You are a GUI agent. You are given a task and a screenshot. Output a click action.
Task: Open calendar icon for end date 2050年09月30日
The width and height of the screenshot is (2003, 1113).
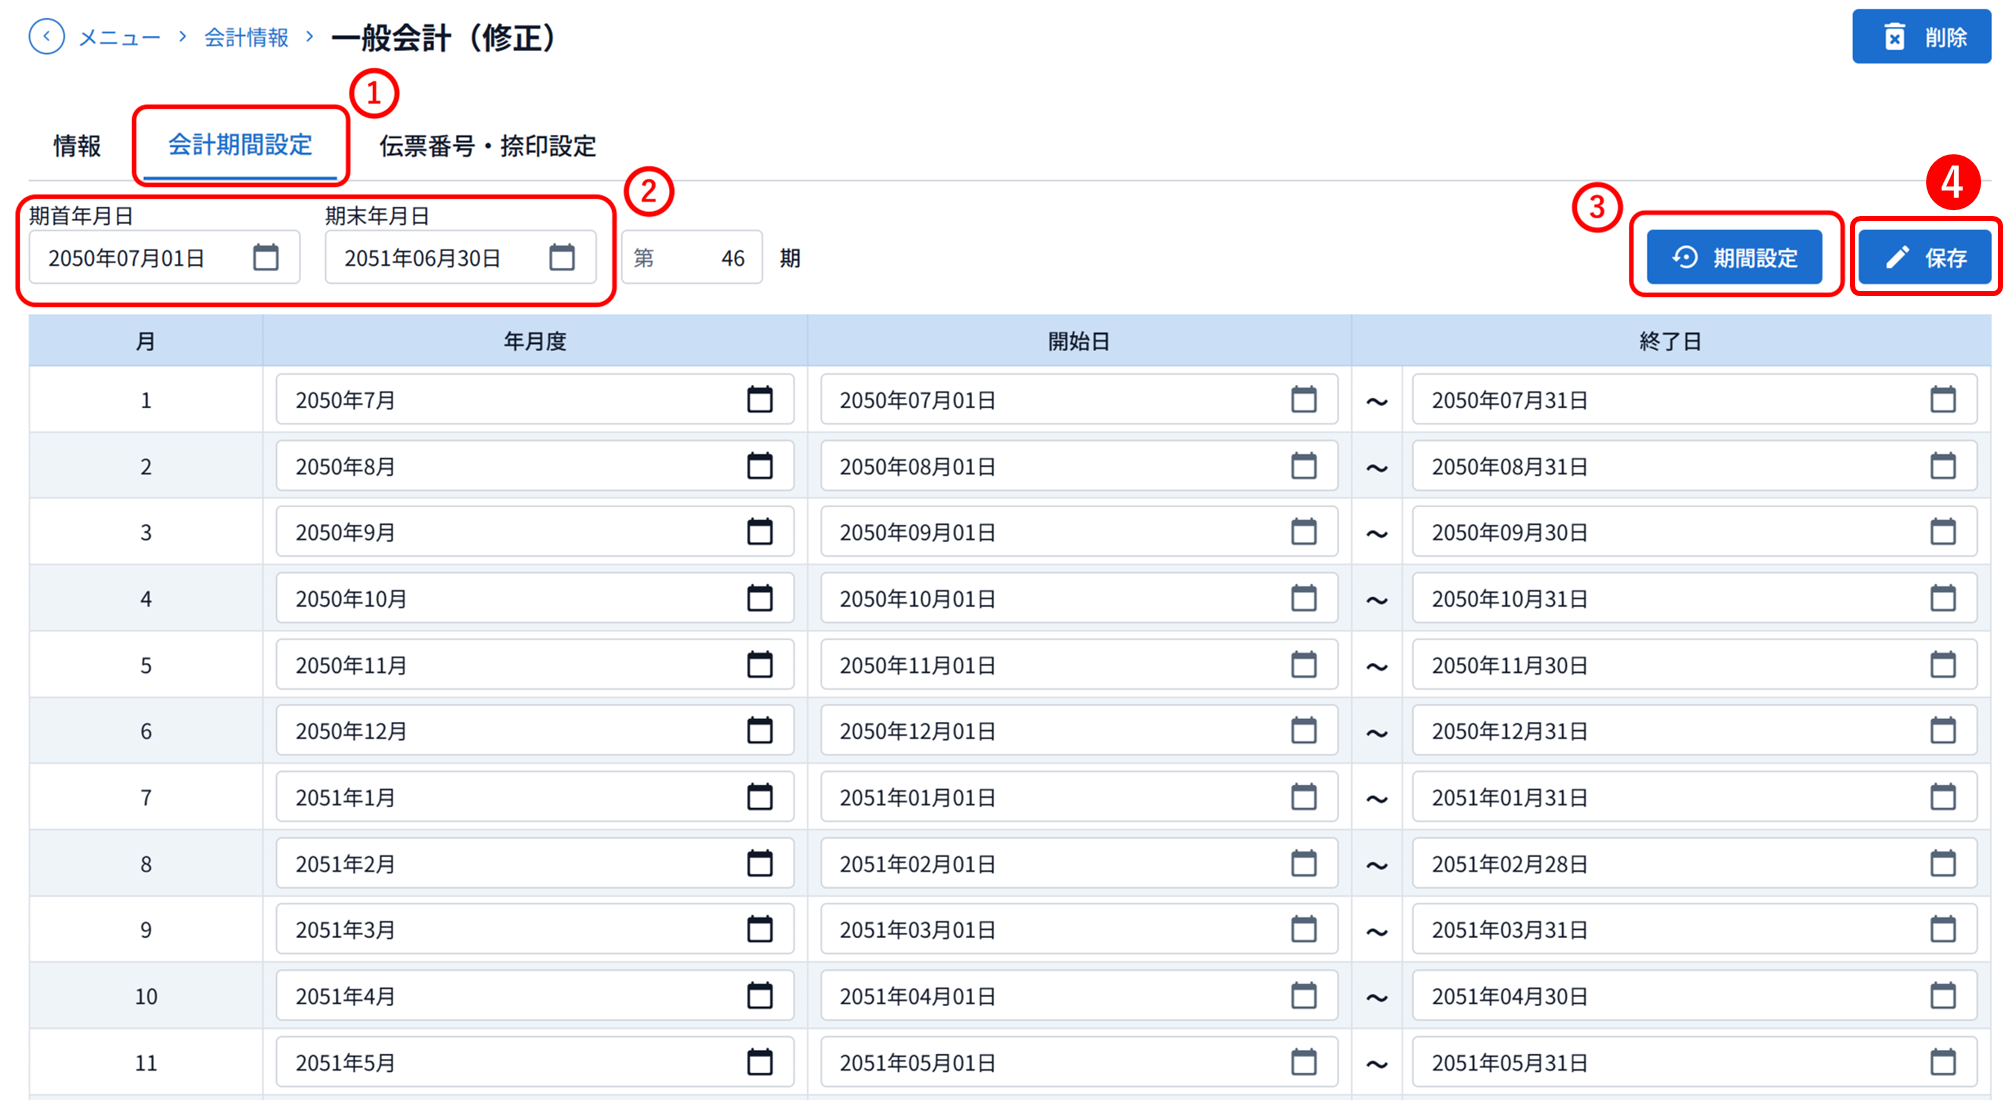(x=1943, y=531)
